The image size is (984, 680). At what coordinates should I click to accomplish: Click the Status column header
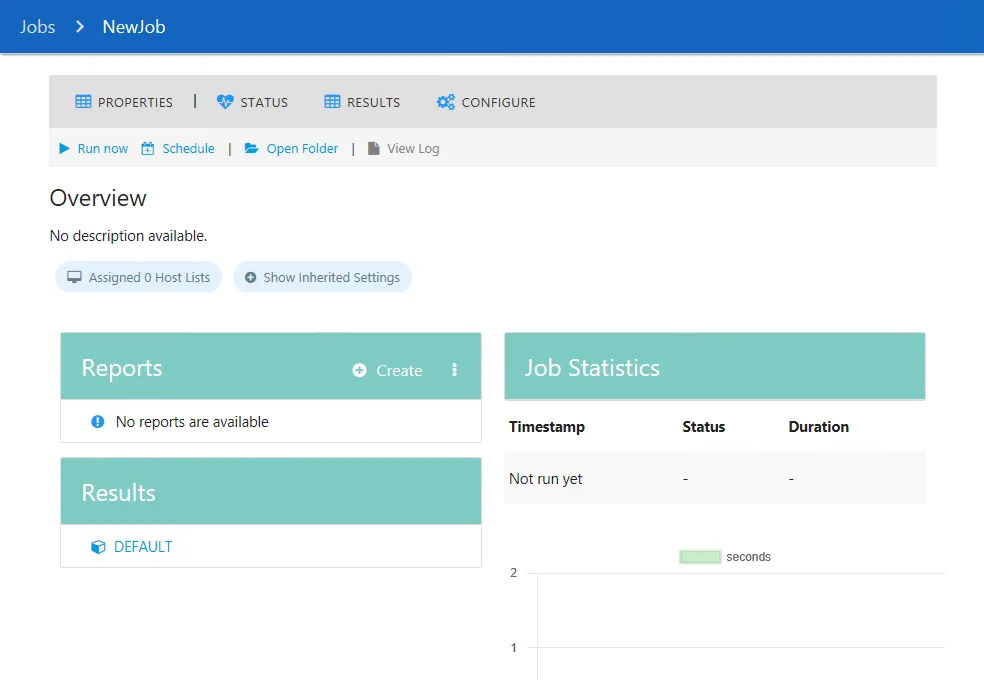tap(703, 427)
